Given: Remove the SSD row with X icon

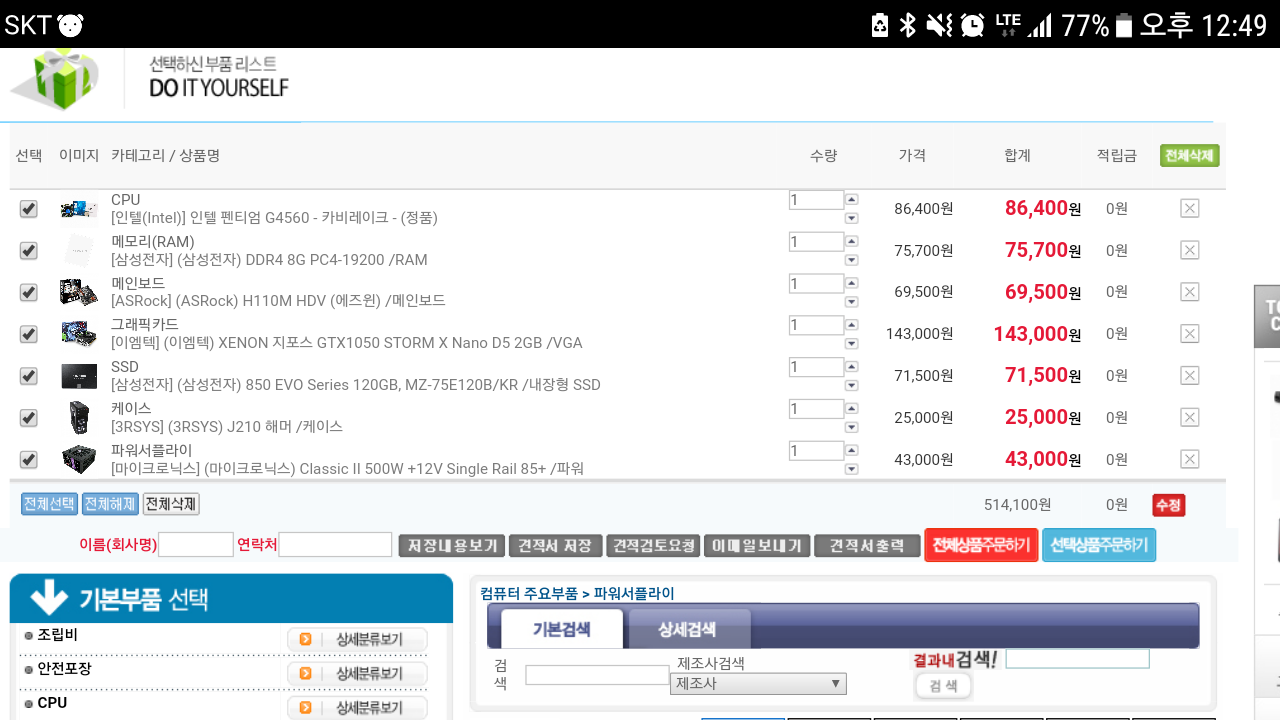Looking at the screenshot, I should pyautogui.click(x=1189, y=375).
